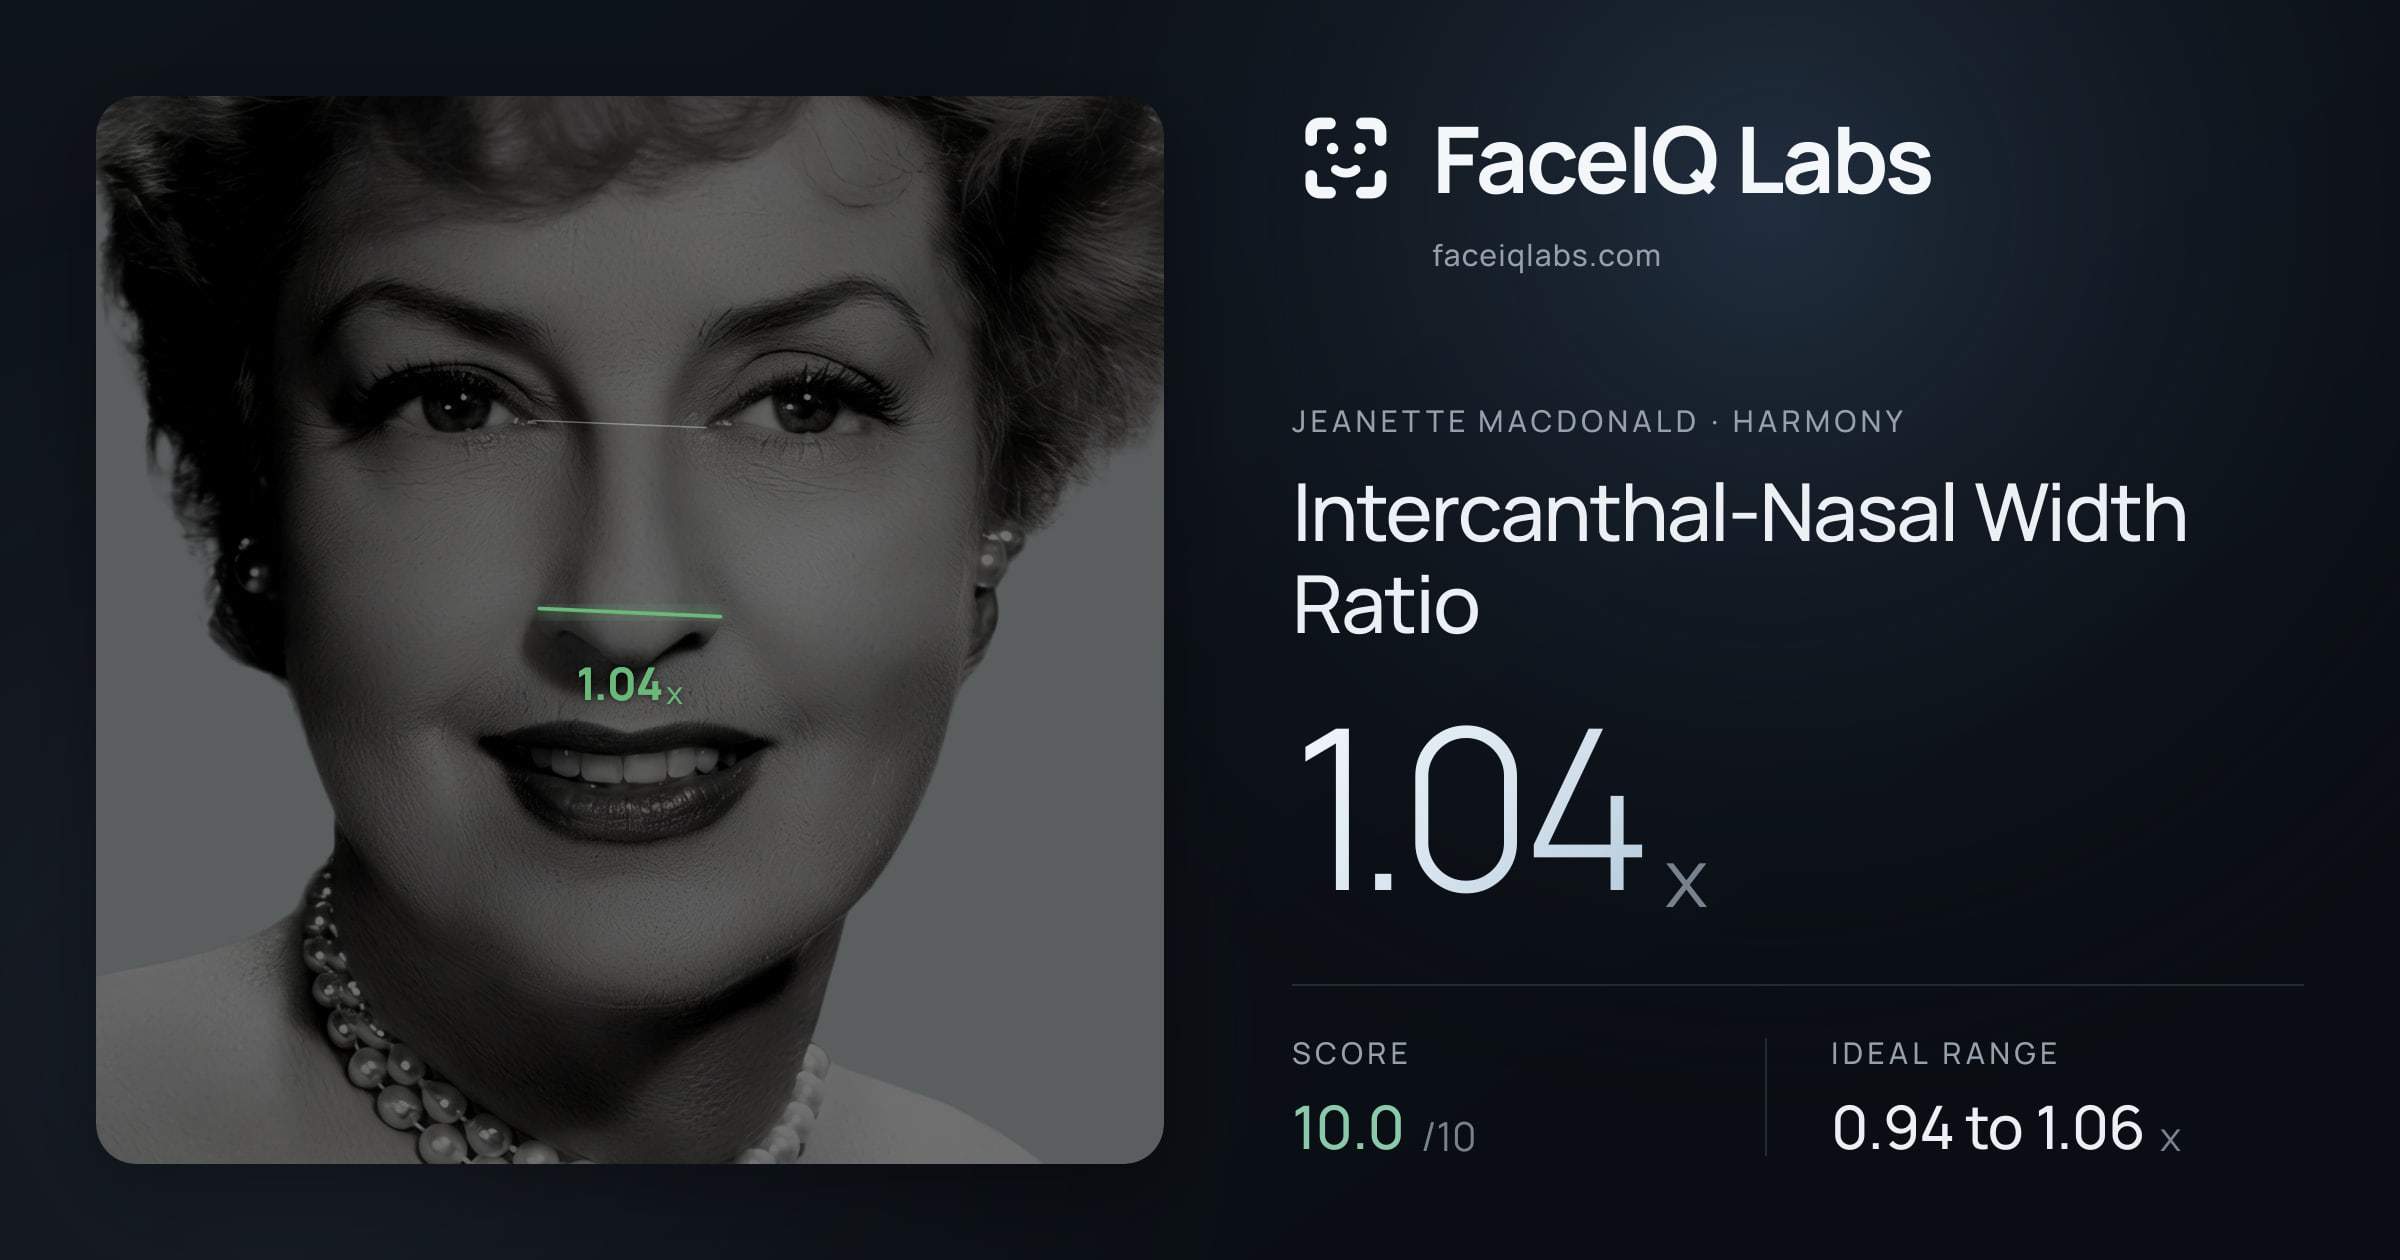Screen dimensions: 2400x1260
Task: Click the portrait photo thumbnail
Action: 630,629
